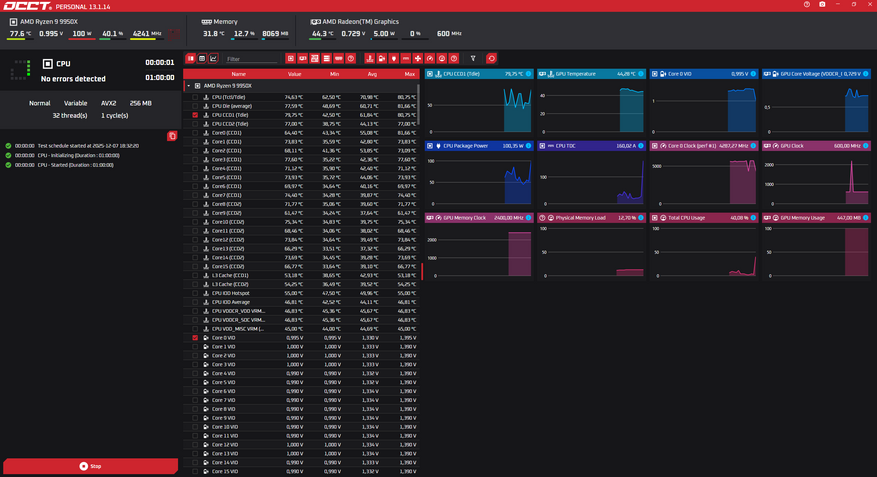Open the help icon in title bar
Image resolution: width=877 pixels, height=477 pixels.
pyautogui.click(x=807, y=5)
